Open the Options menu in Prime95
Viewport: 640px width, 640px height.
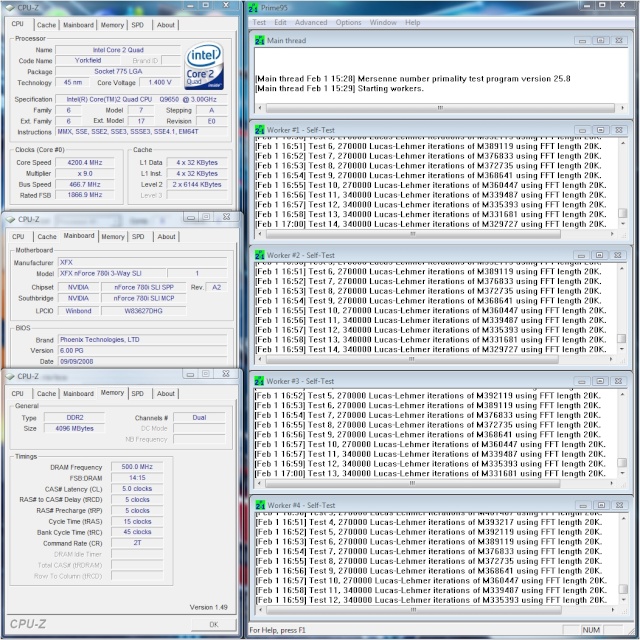coord(348,22)
